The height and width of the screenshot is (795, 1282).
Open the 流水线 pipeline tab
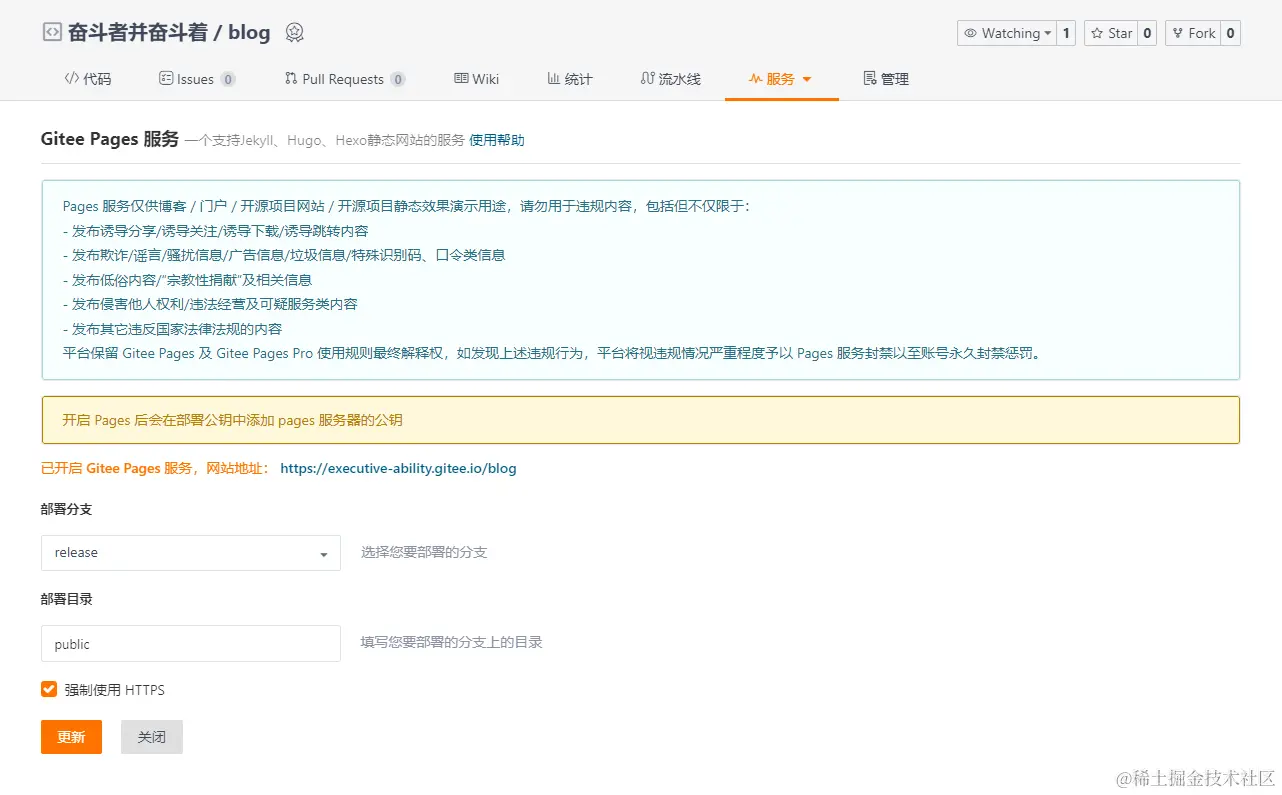pyautogui.click(x=671, y=79)
